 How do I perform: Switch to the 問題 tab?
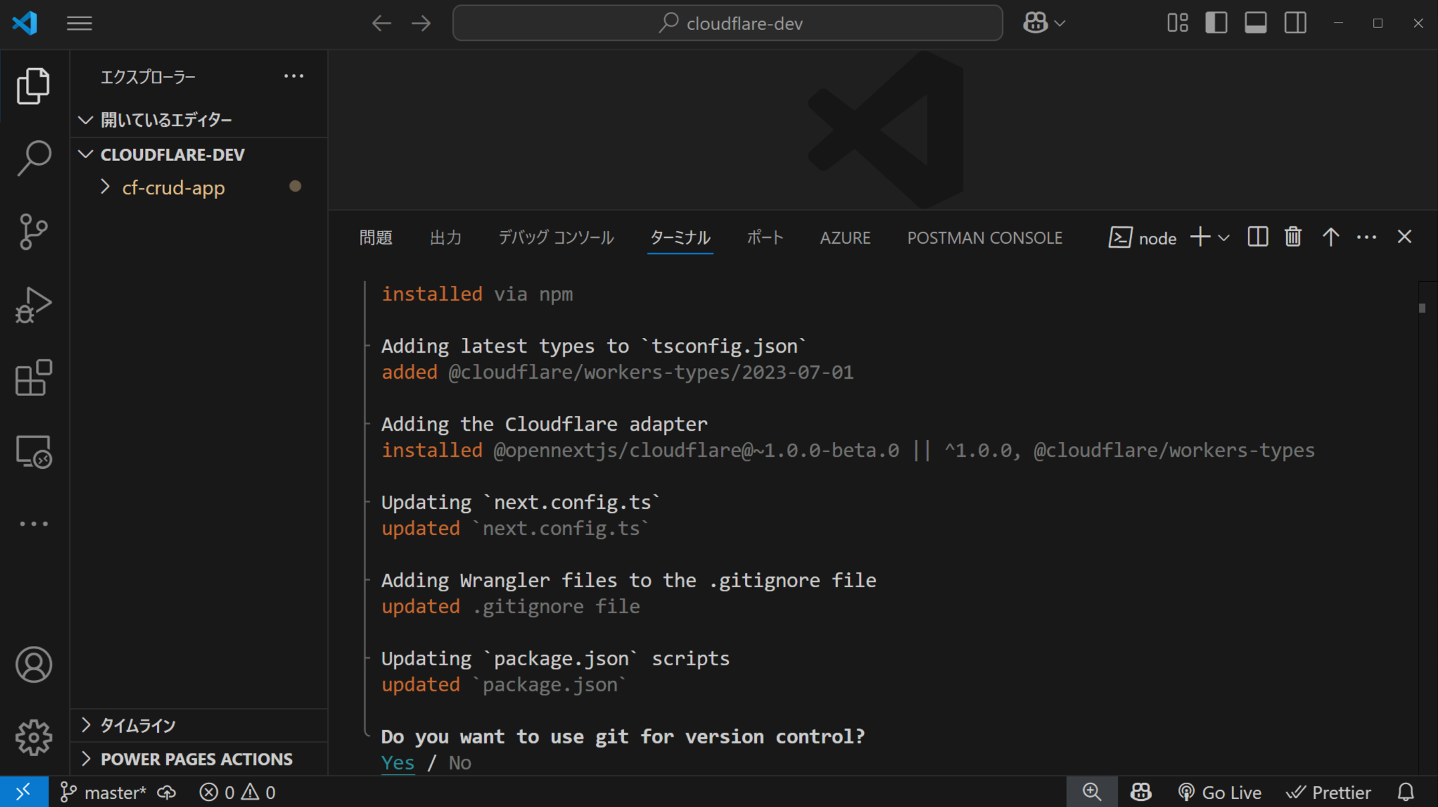coord(376,238)
